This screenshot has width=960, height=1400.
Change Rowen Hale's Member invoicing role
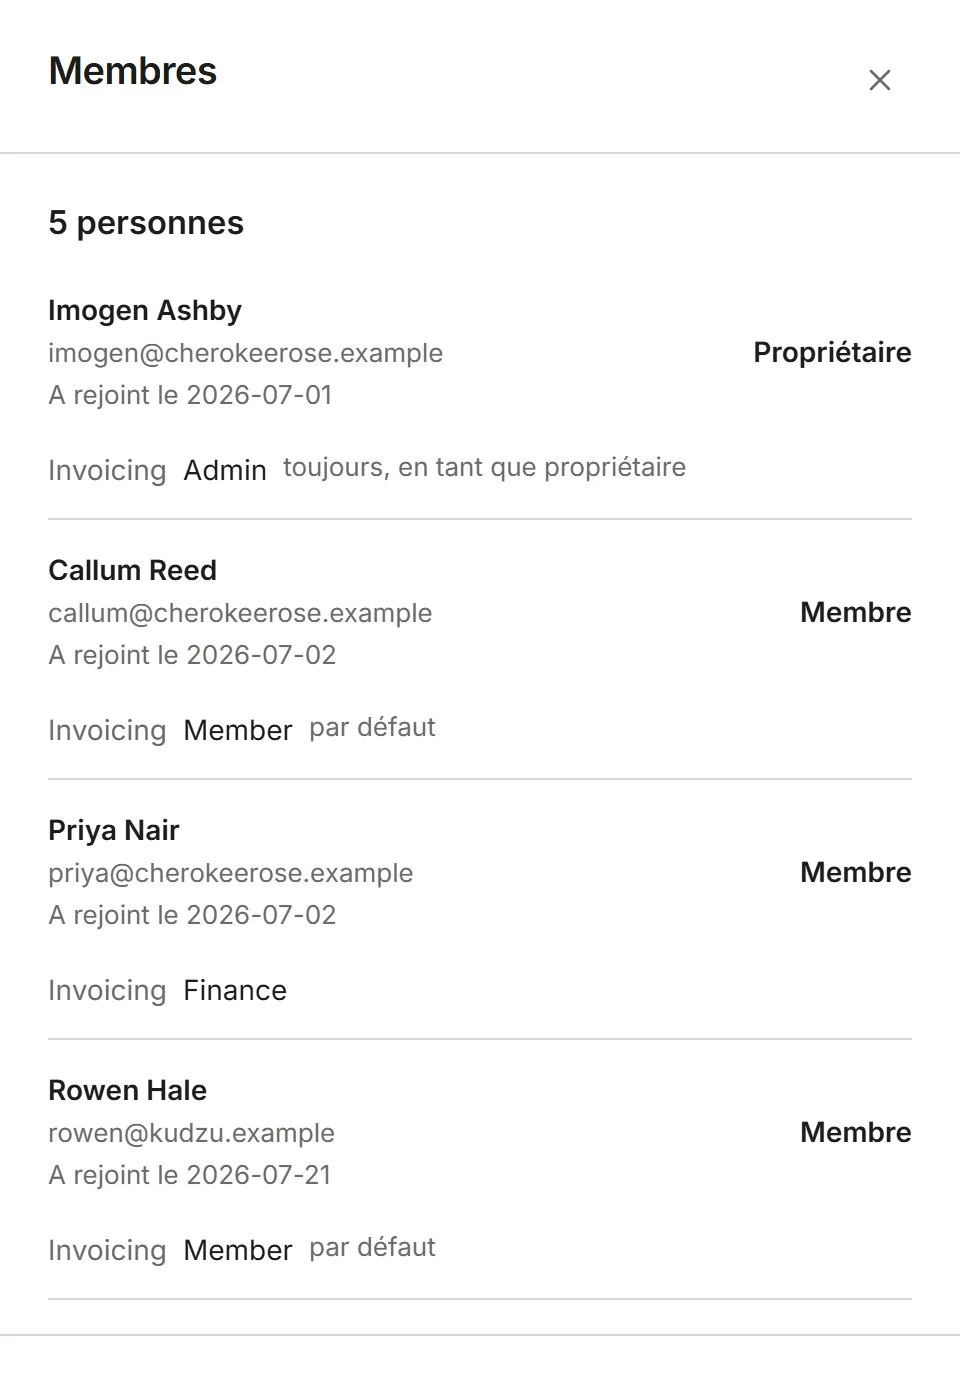(x=238, y=1250)
